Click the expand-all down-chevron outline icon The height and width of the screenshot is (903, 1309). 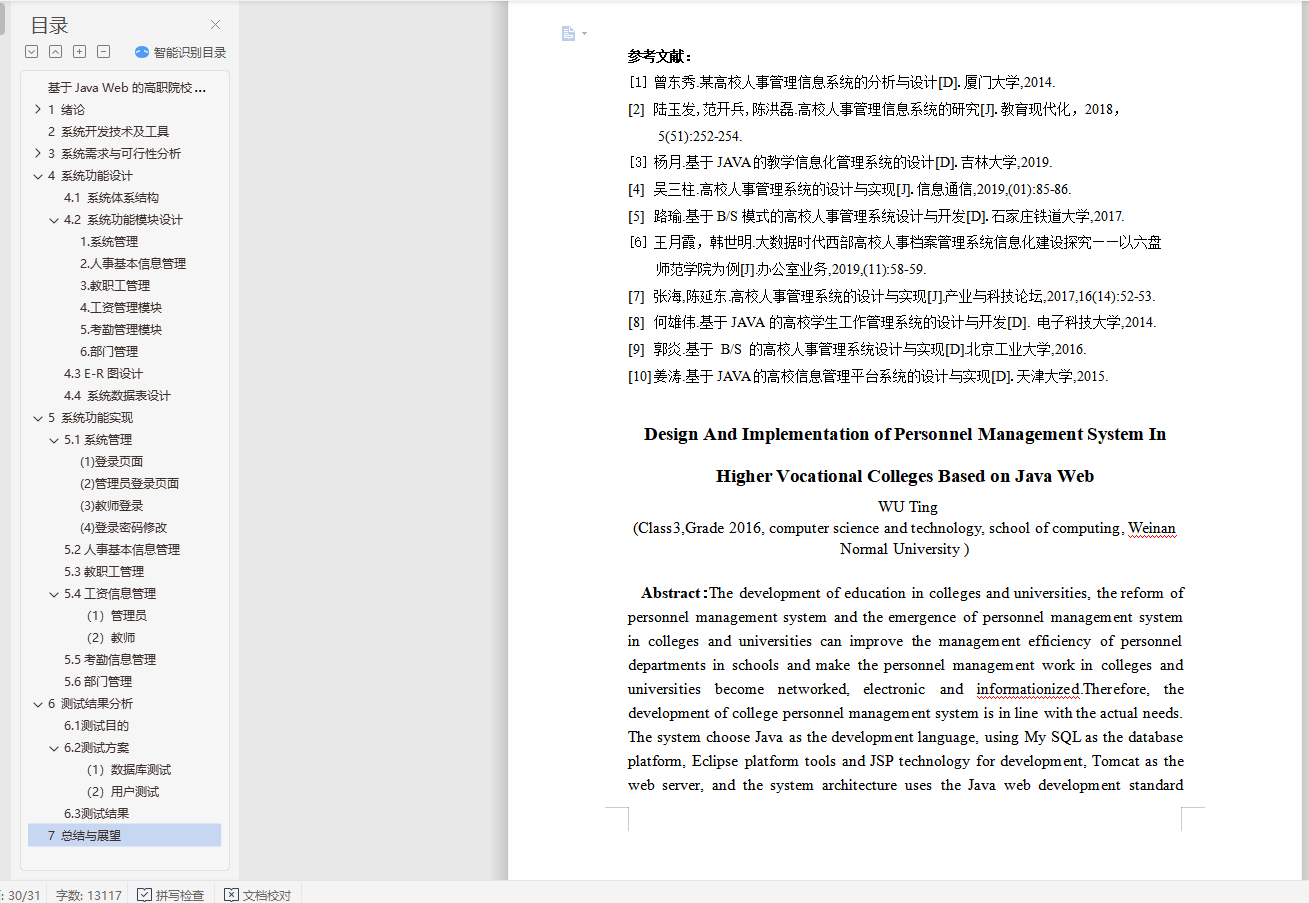32,52
